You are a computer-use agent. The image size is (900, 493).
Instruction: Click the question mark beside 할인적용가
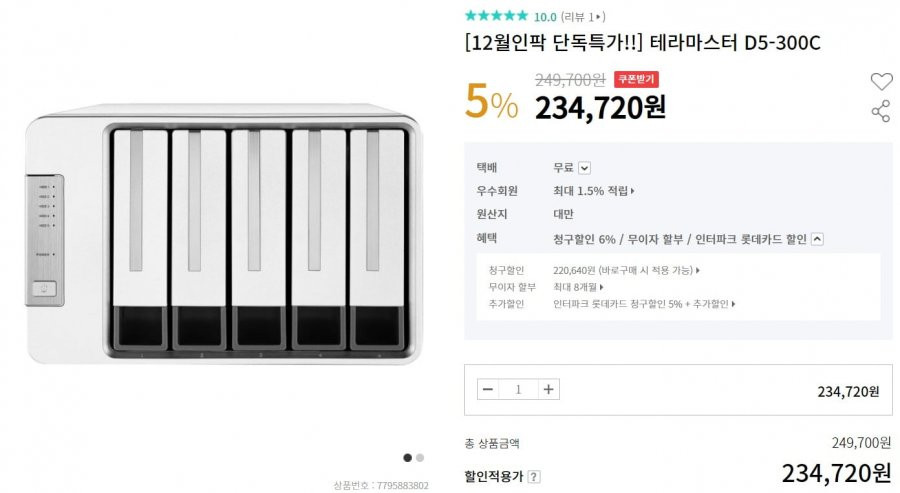coord(534,476)
